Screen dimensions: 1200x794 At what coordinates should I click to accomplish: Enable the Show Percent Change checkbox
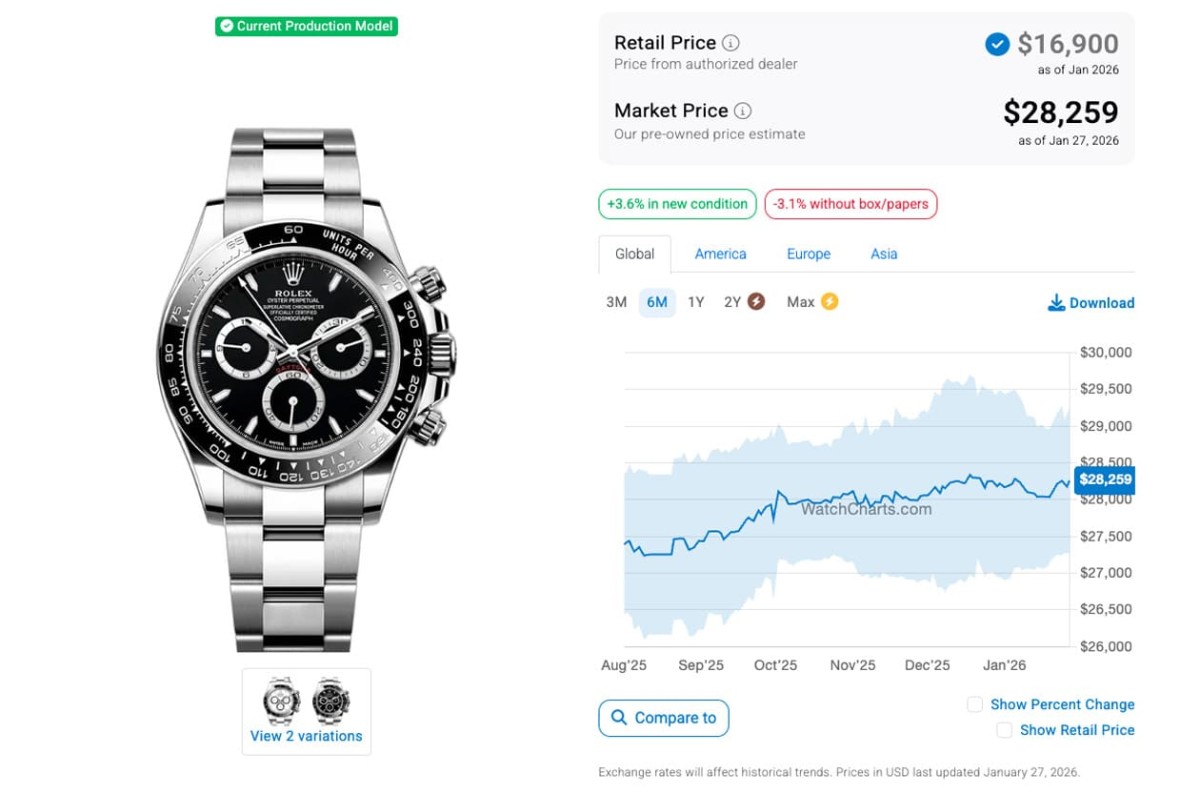975,705
